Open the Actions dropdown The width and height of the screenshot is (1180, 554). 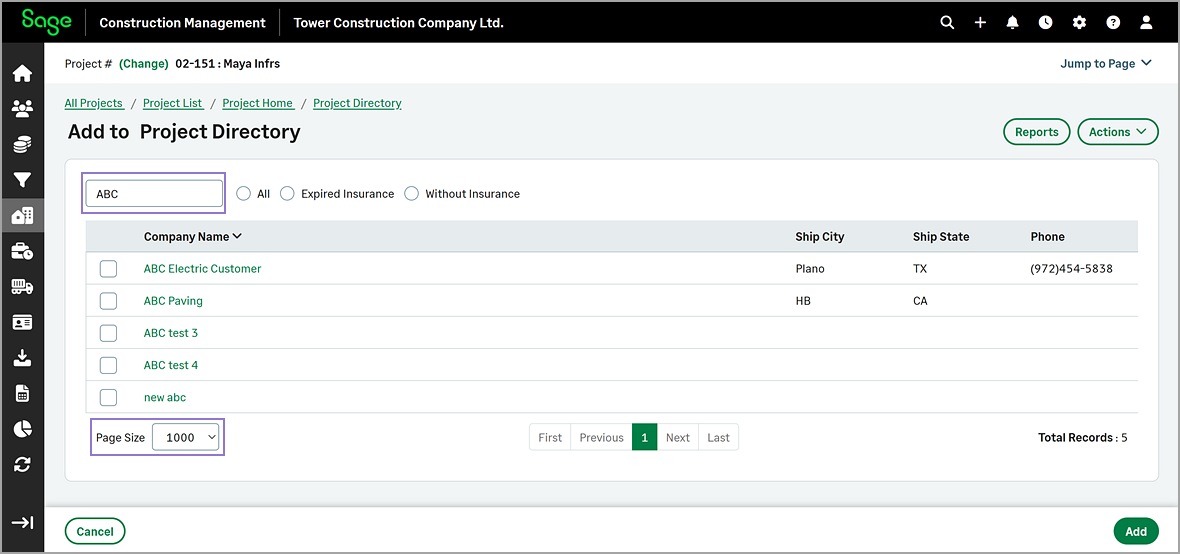[1118, 132]
